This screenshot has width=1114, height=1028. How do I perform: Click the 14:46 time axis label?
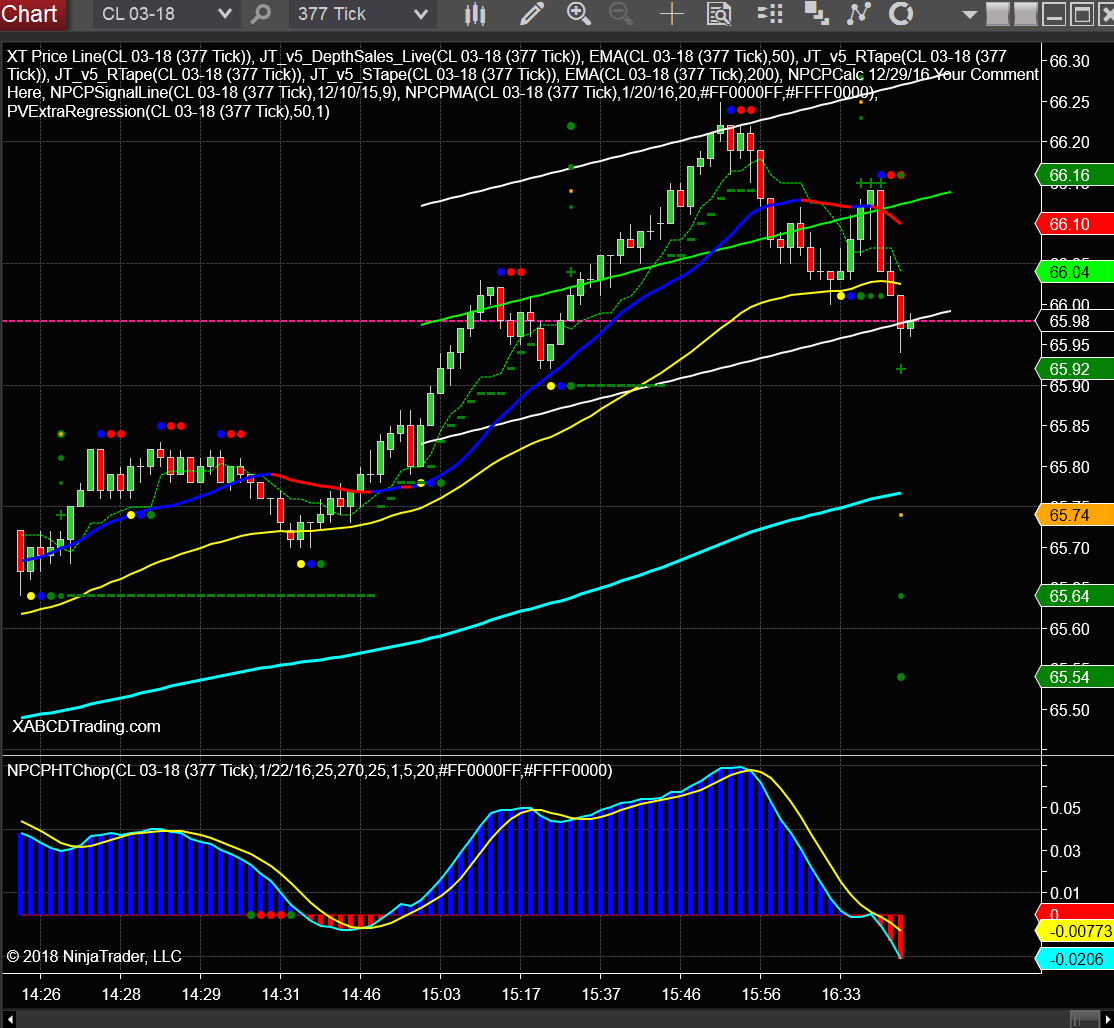point(361,994)
